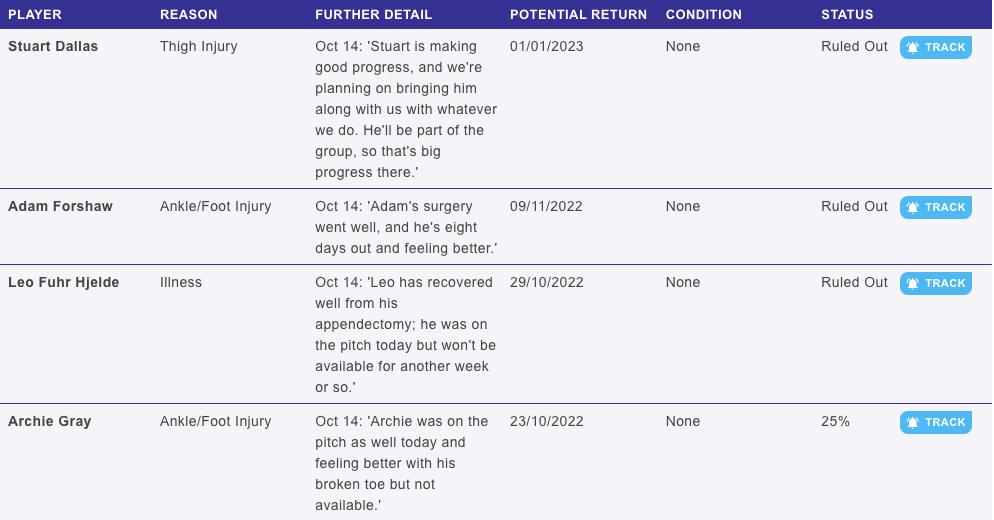This screenshot has height=520, width=994.
Task: Open Archie Gray player name
Action: 49,421
